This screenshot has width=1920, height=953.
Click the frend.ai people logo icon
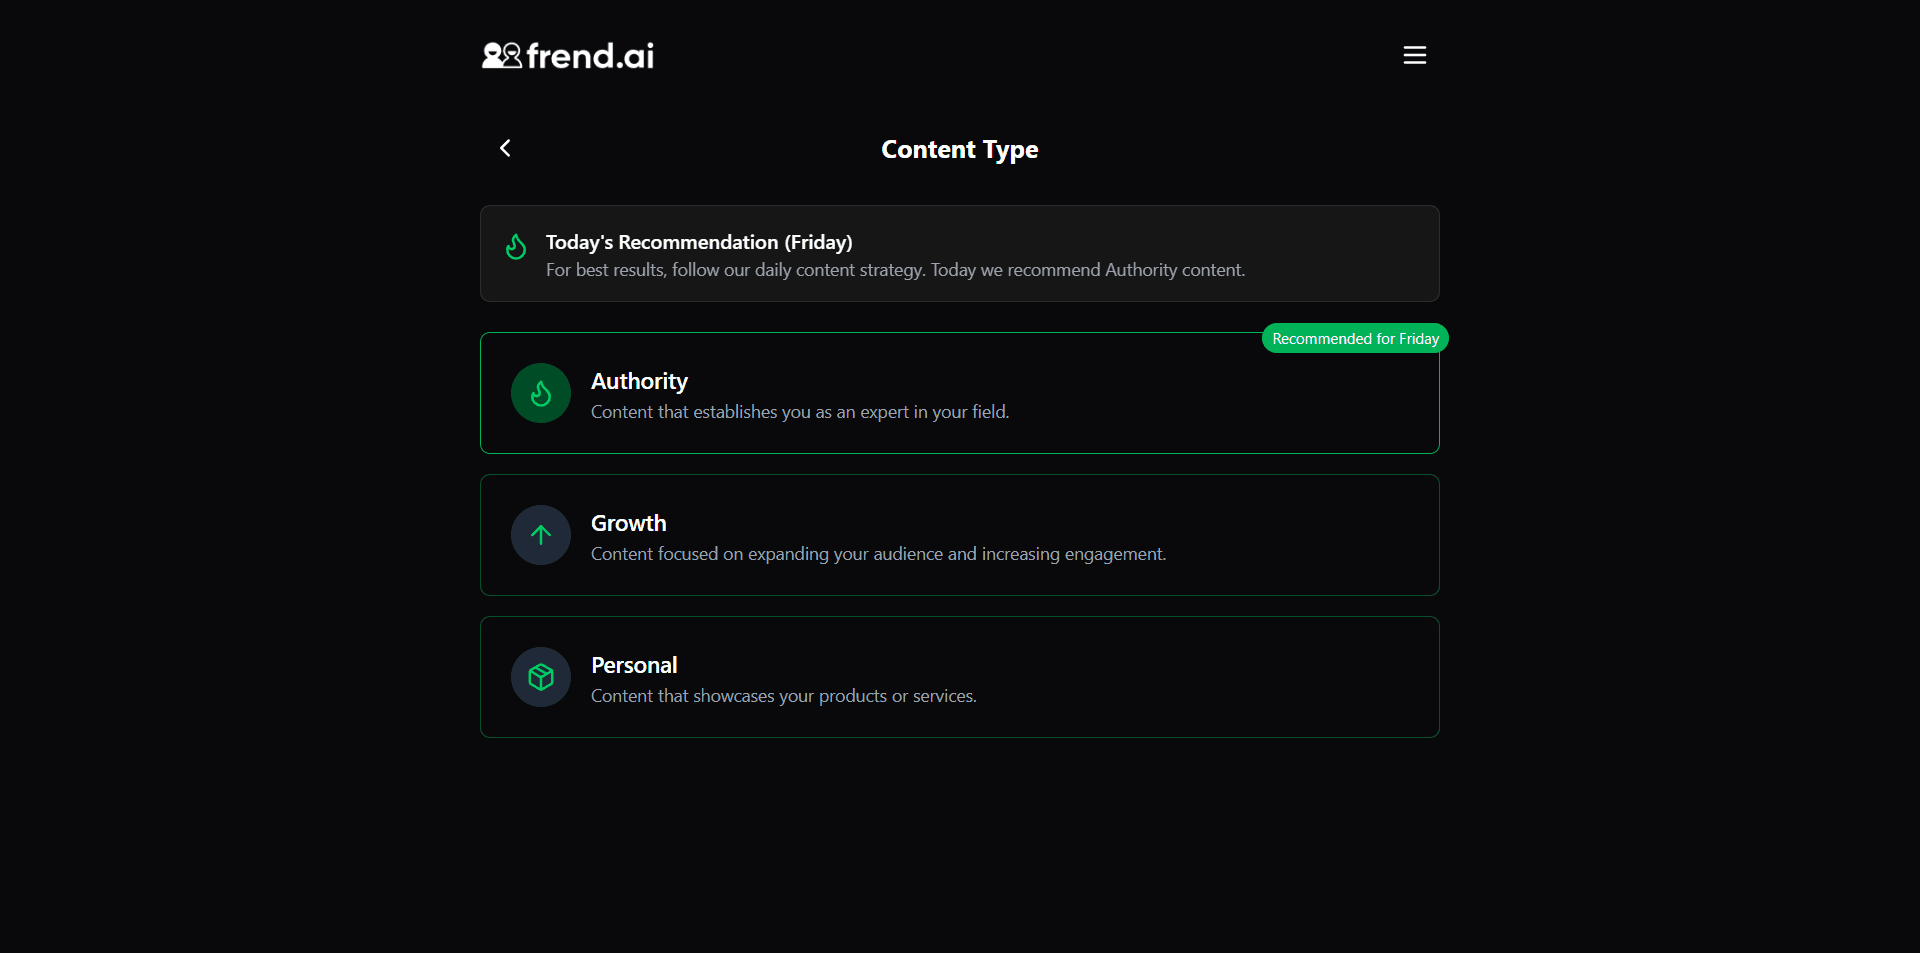501,55
